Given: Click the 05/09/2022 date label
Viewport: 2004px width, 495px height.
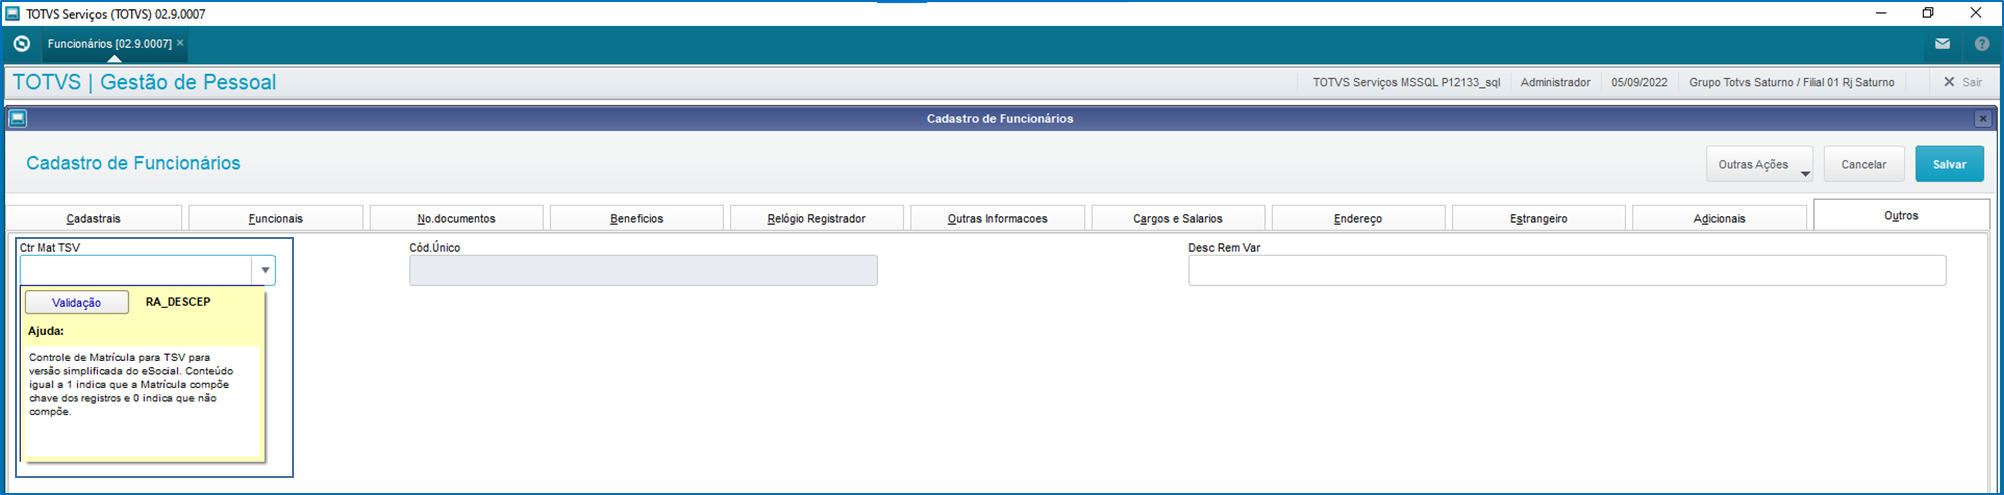Looking at the screenshot, I should [x=1639, y=82].
